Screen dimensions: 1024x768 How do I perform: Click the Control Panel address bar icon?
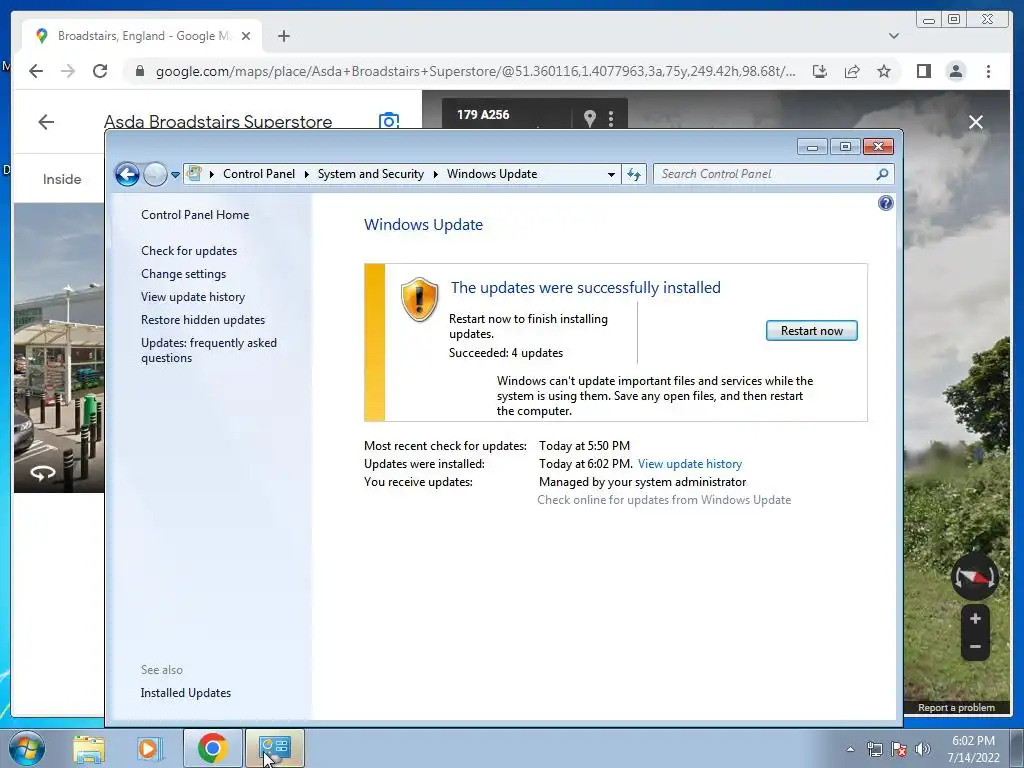194,174
